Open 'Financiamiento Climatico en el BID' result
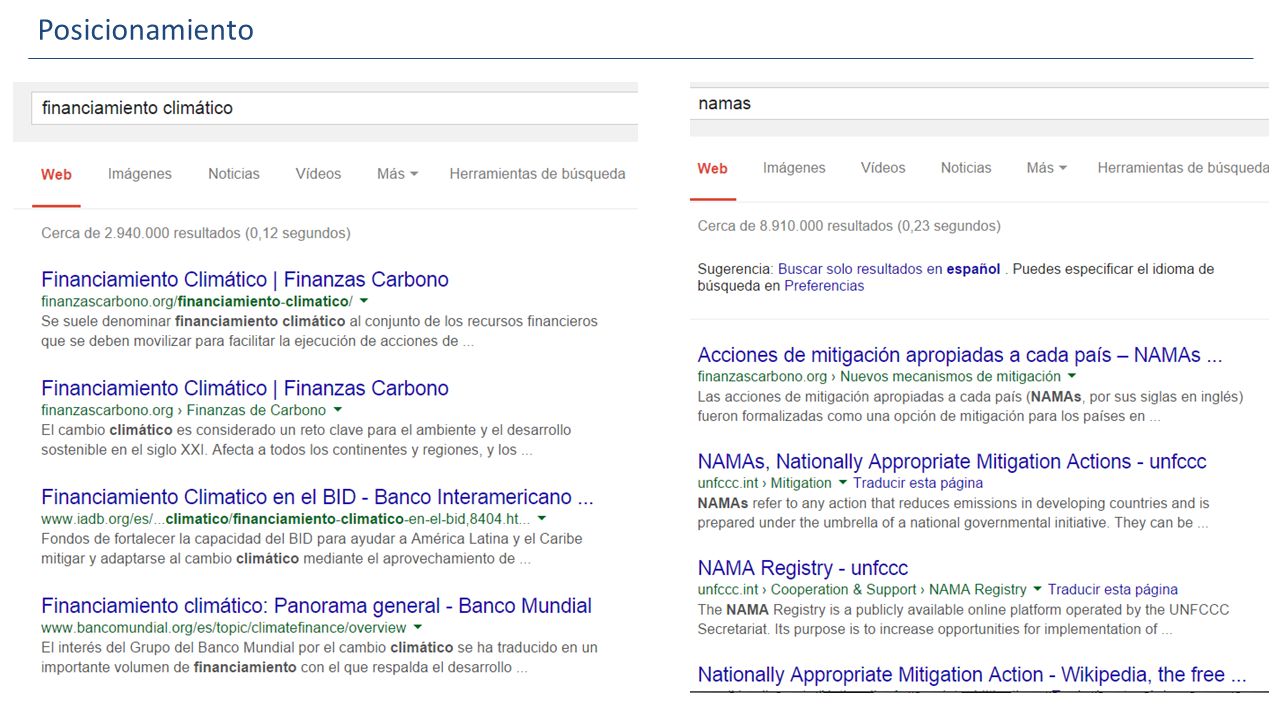This screenshot has height=720, width=1280. tap(318, 497)
